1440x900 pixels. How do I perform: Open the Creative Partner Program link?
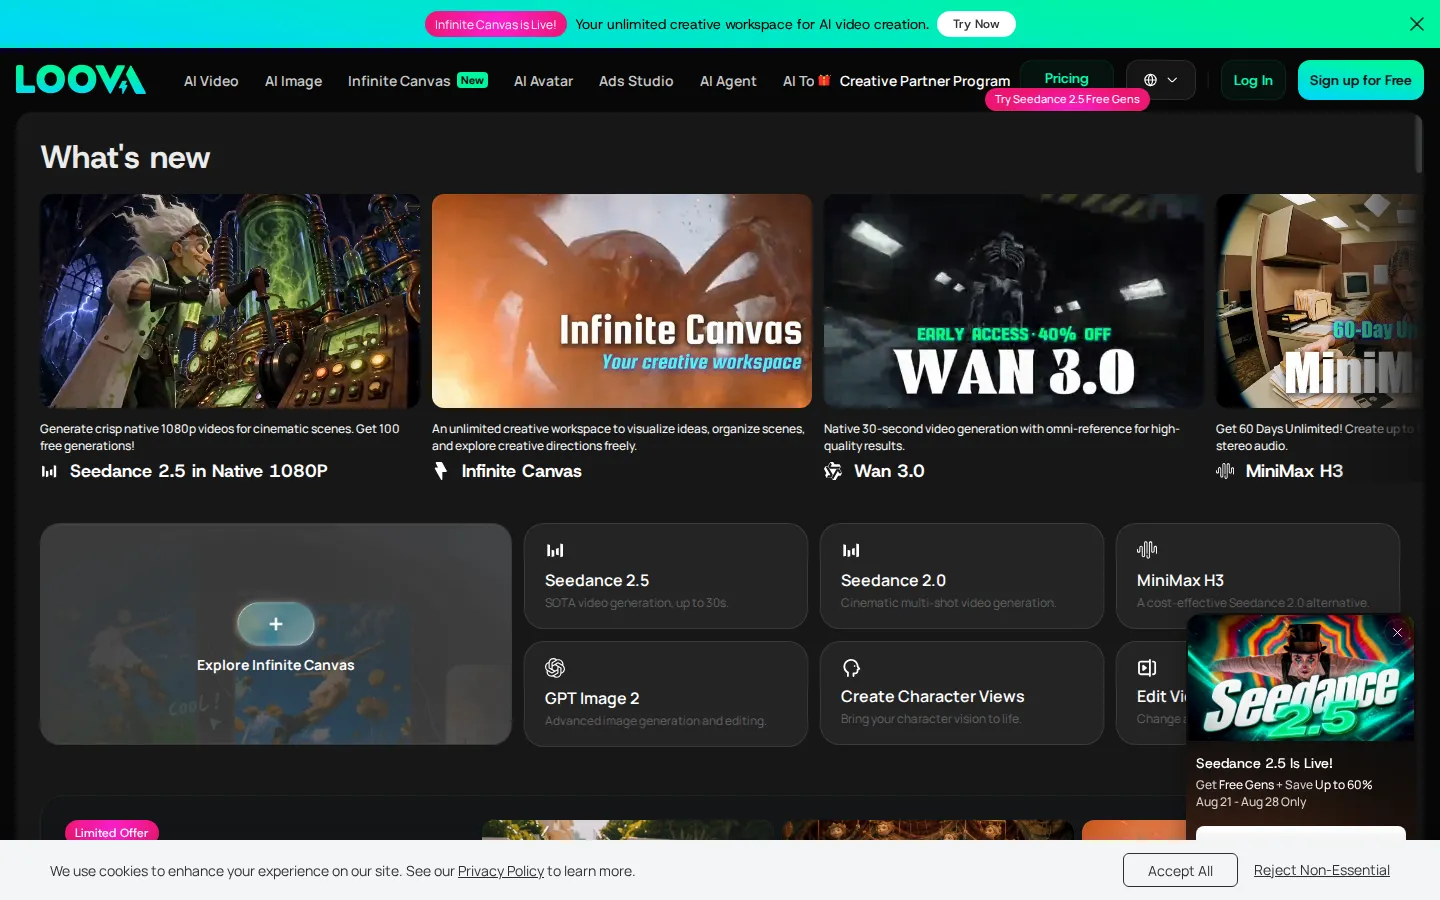(925, 81)
